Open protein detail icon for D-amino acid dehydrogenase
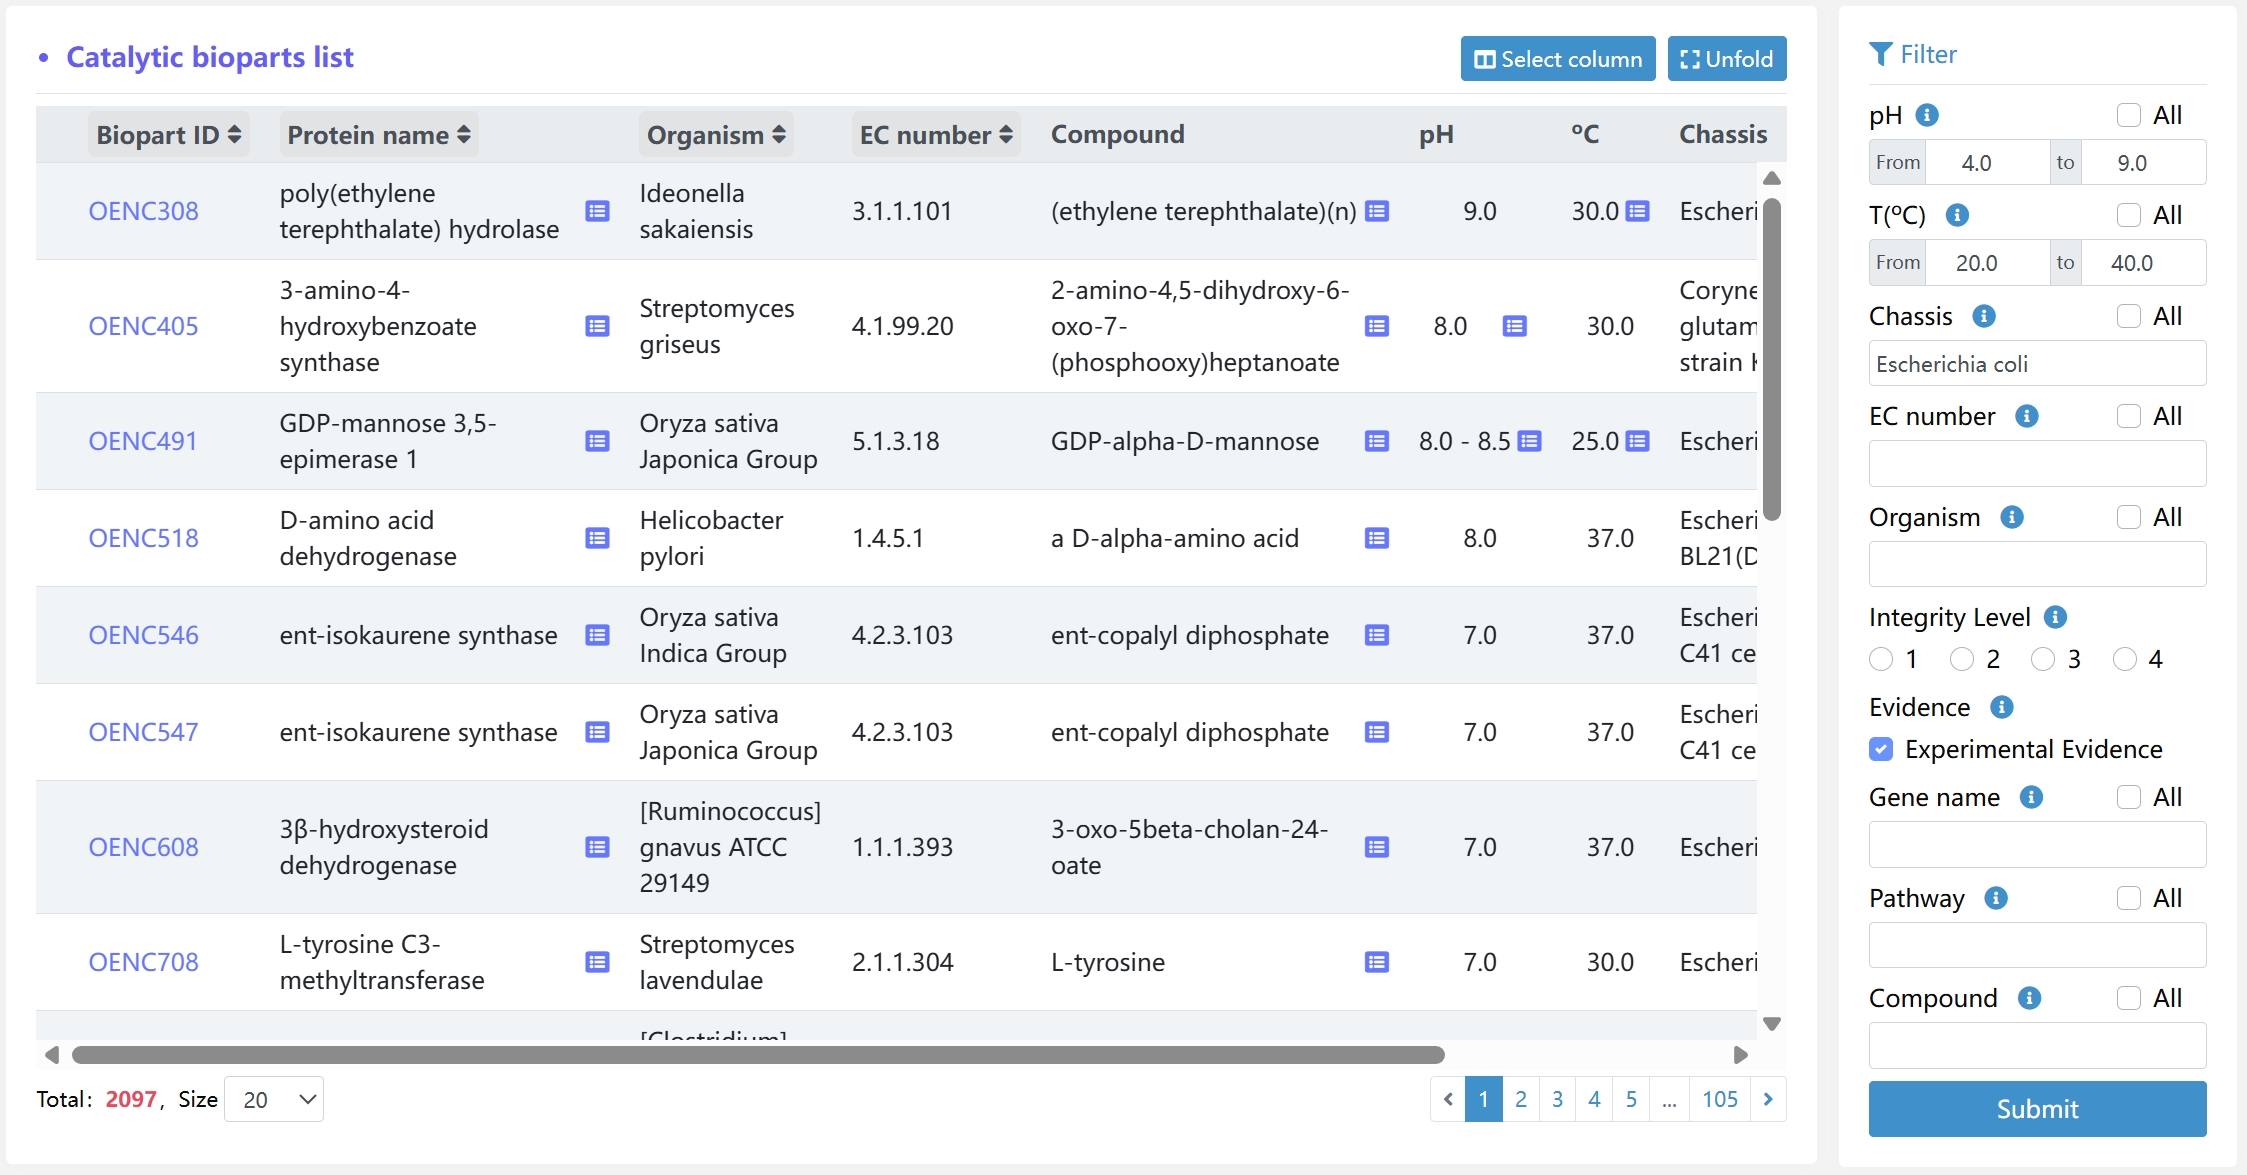2247x1175 pixels. point(597,538)
